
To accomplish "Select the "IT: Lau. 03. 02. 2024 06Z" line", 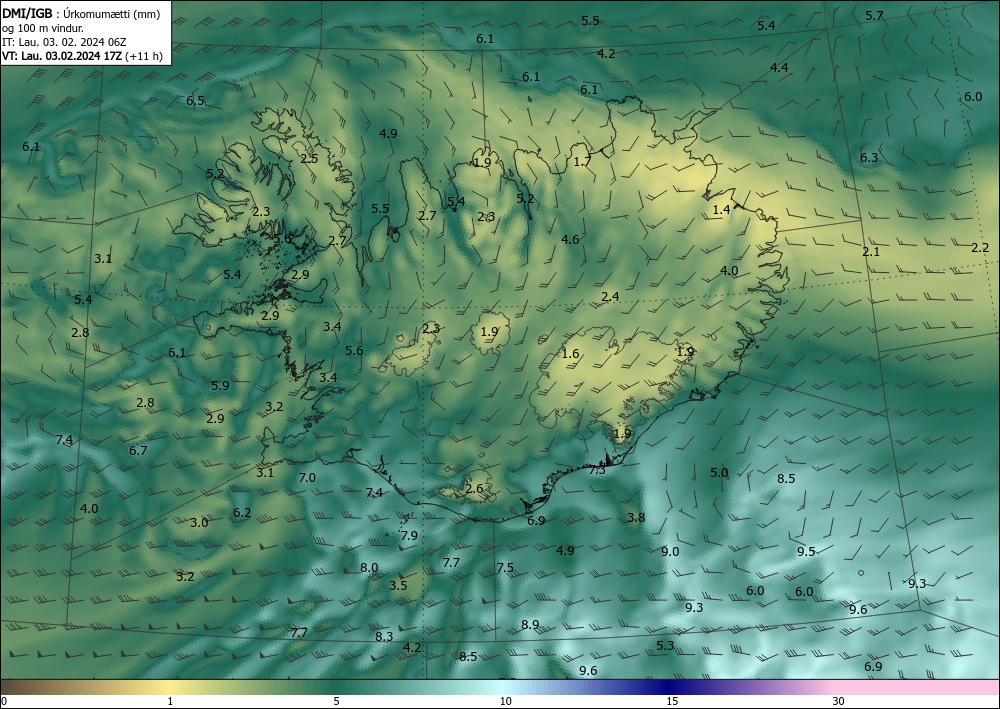I will [64, 42].
